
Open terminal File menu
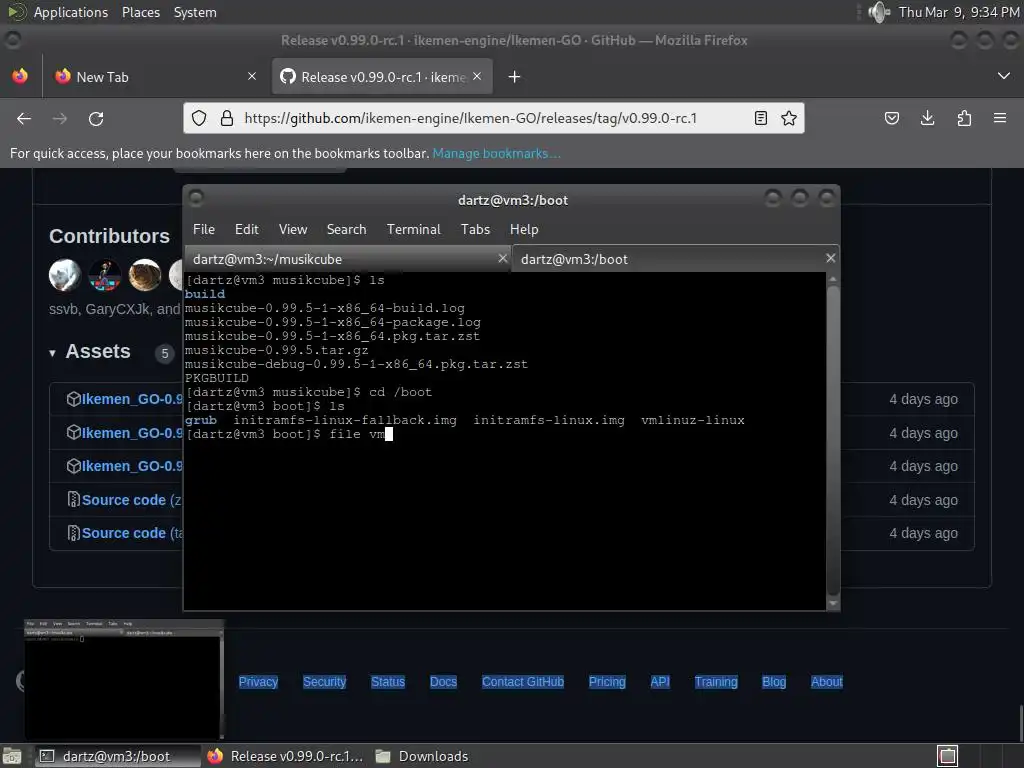point(204,229)
